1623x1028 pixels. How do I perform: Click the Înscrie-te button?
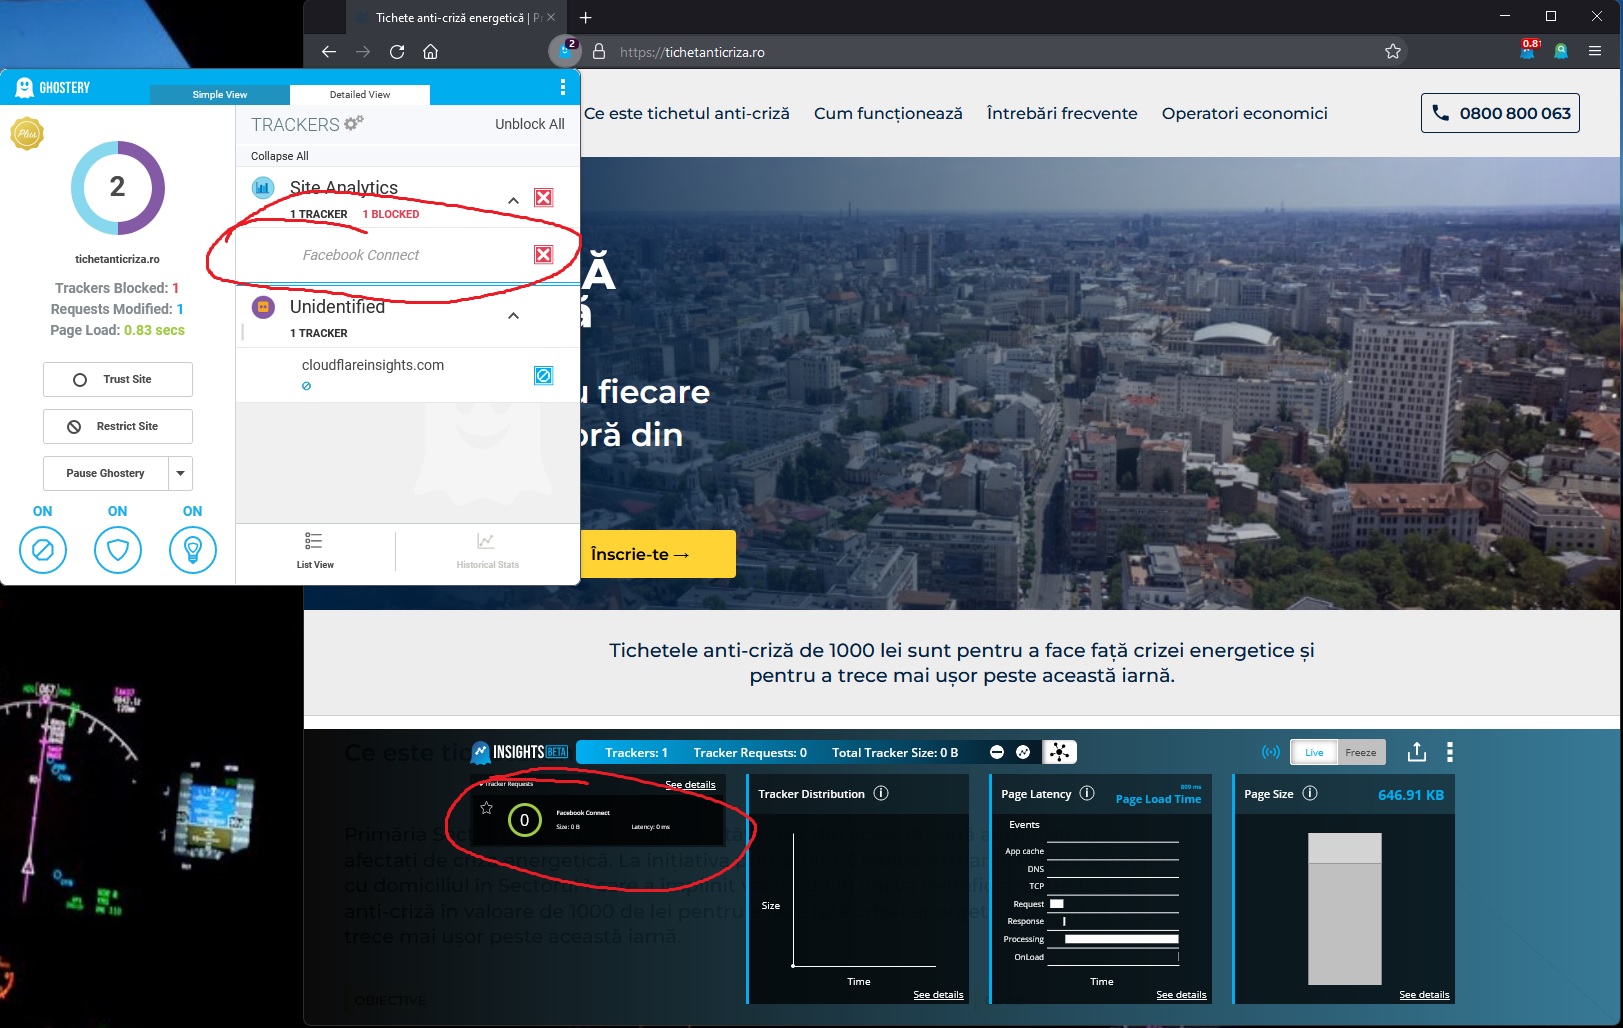640,554
